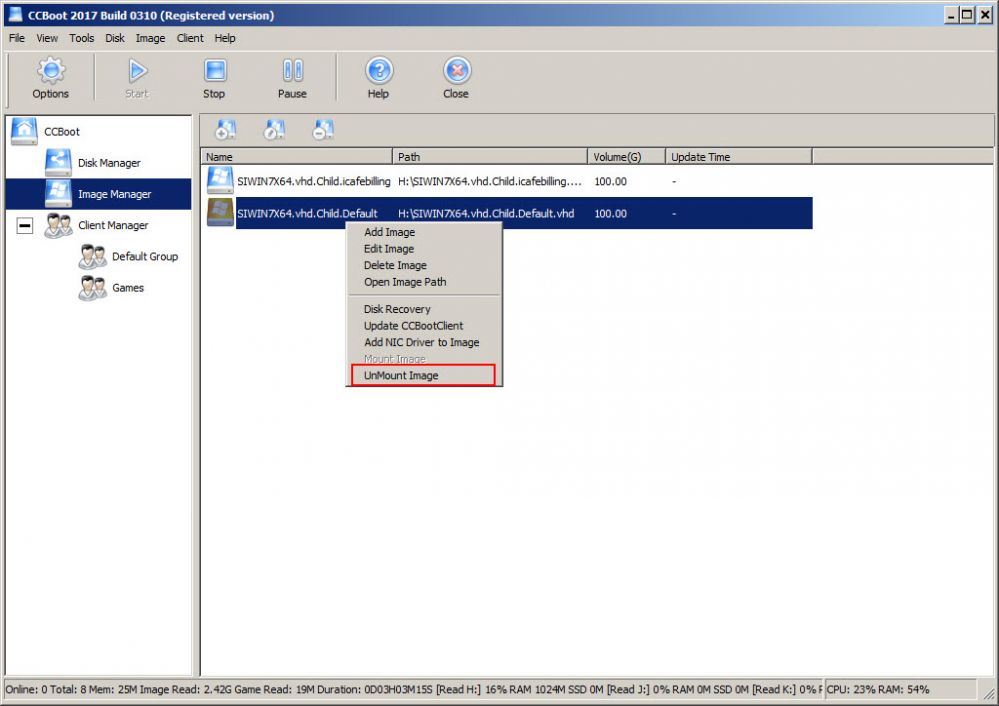The width and height of the screenshot is (999, 706).
Task: Click path H:\SIWIN7X64.vhd.Child.icafebilling
Action: [490, 181]
